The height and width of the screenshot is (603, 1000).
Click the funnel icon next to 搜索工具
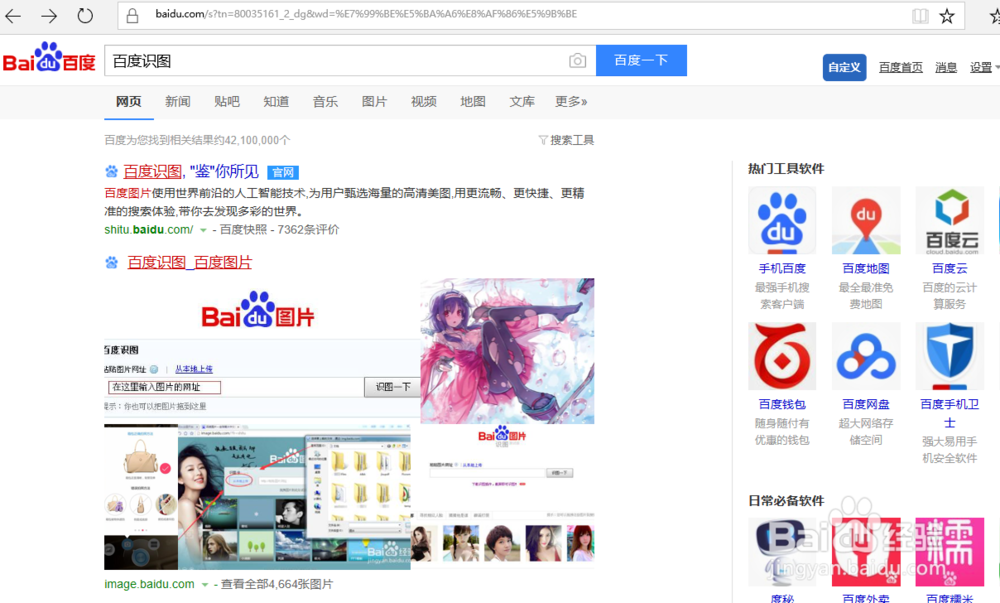click(543, 140)
